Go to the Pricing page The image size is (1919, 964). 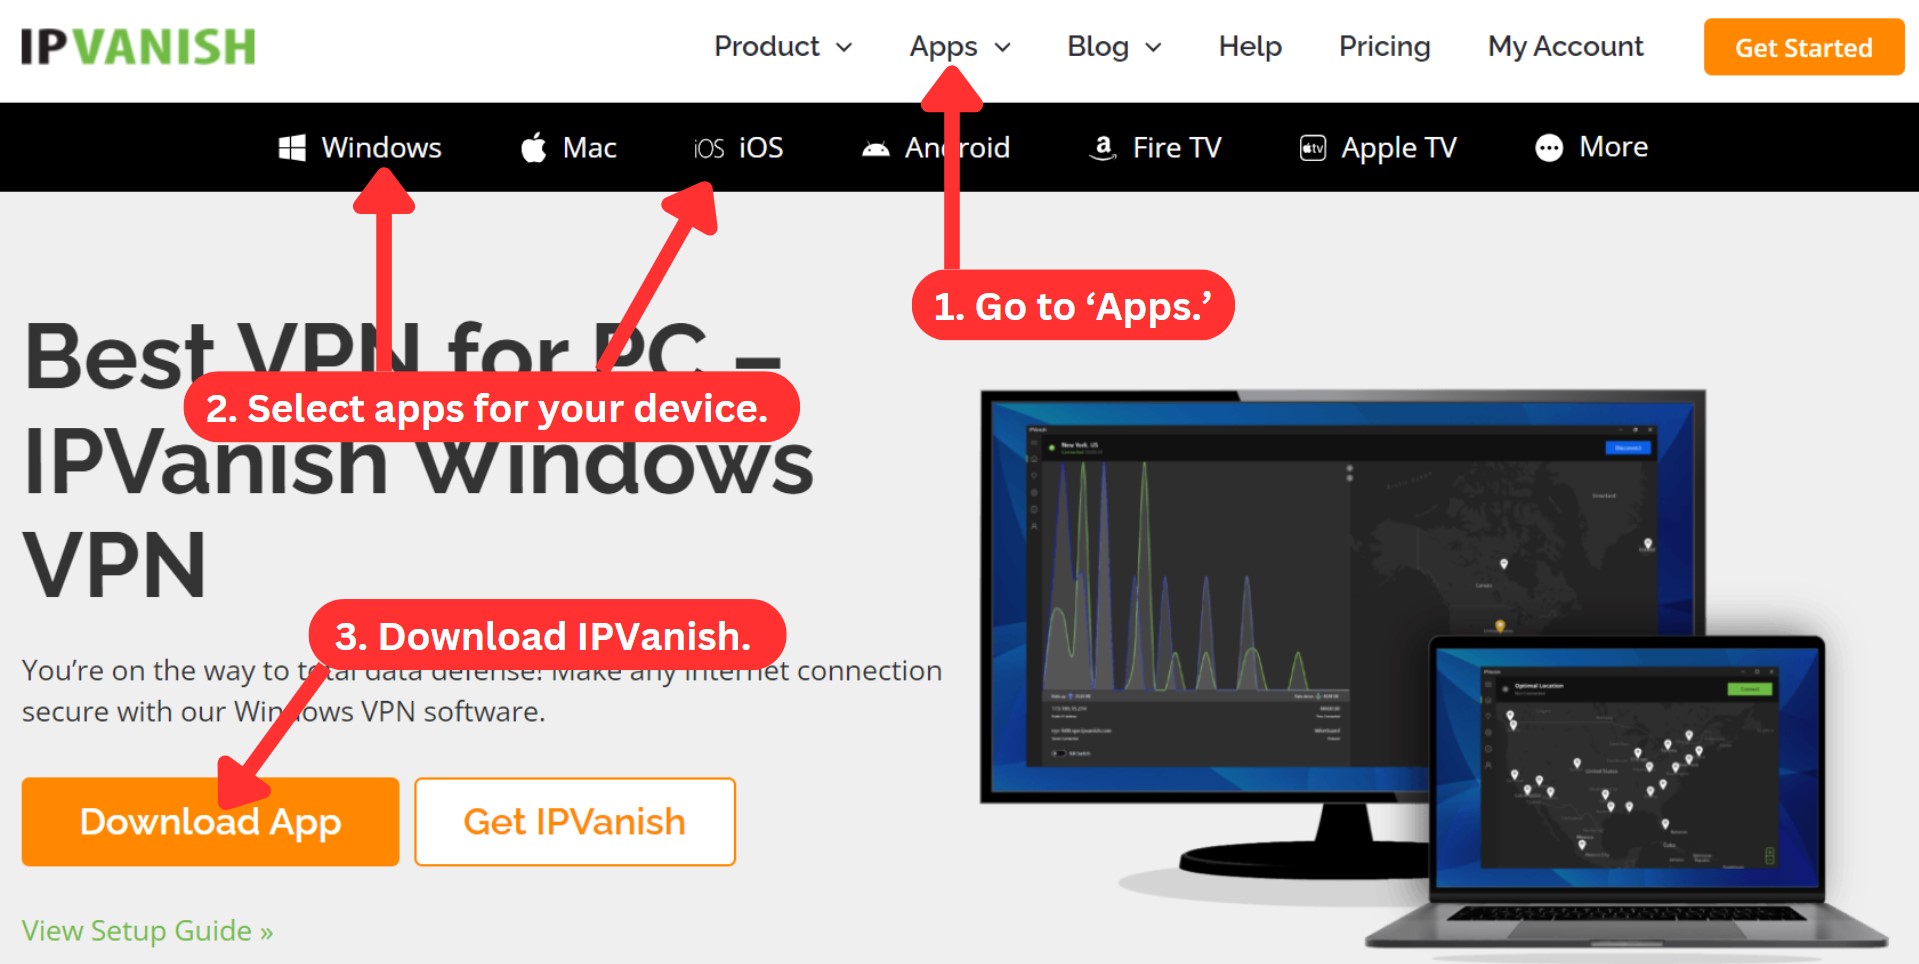click(1385, 46)
